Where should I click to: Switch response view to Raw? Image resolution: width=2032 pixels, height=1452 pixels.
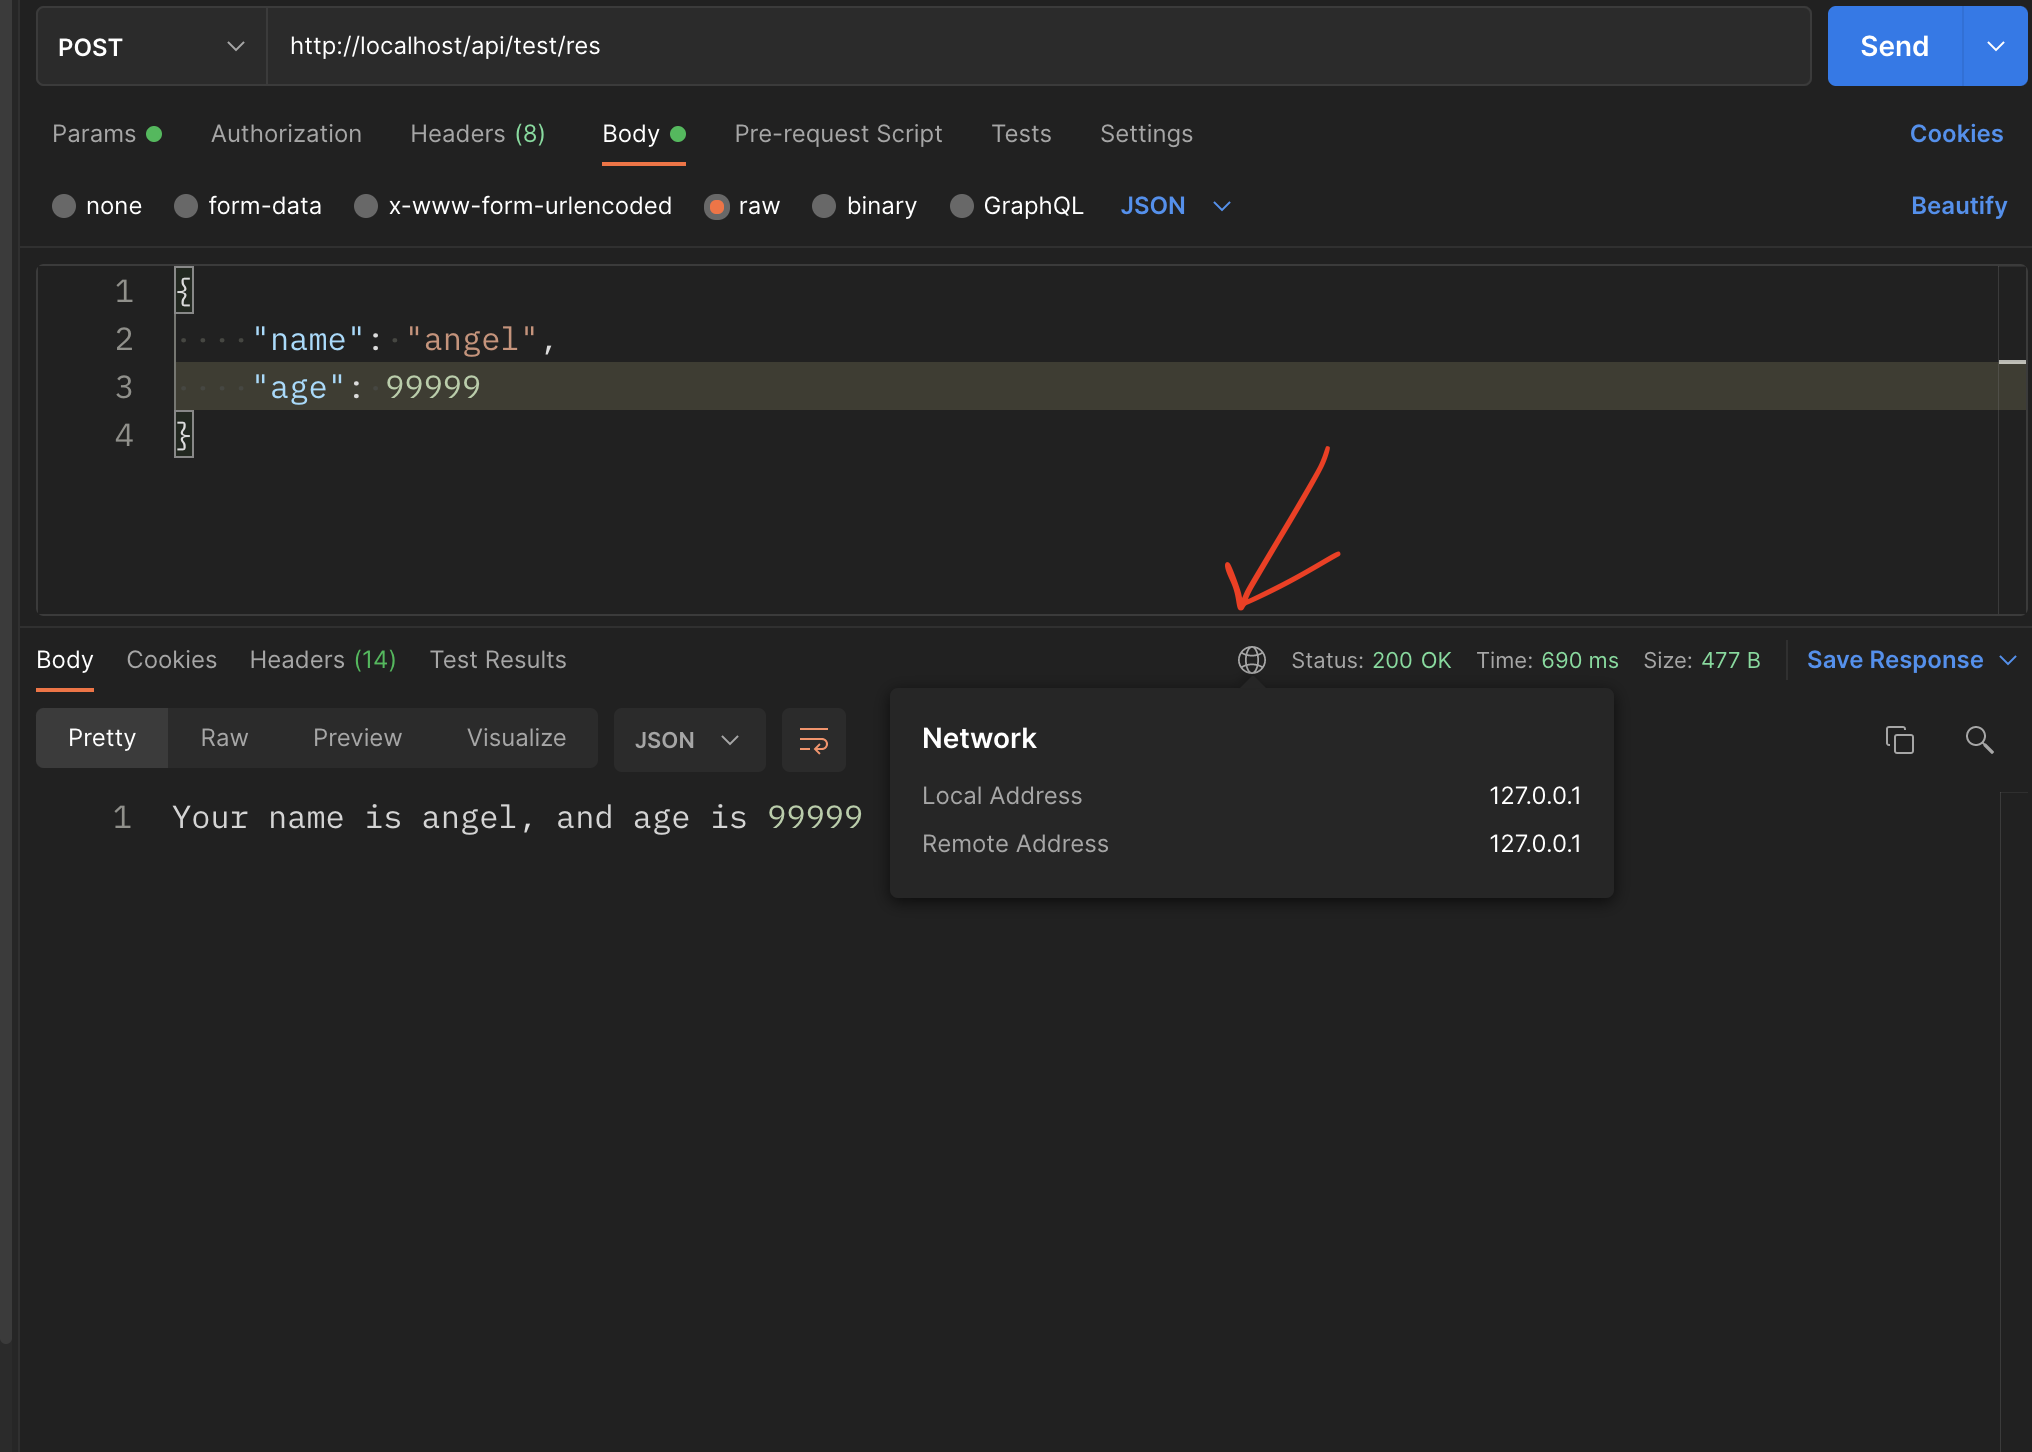(224, 738)
